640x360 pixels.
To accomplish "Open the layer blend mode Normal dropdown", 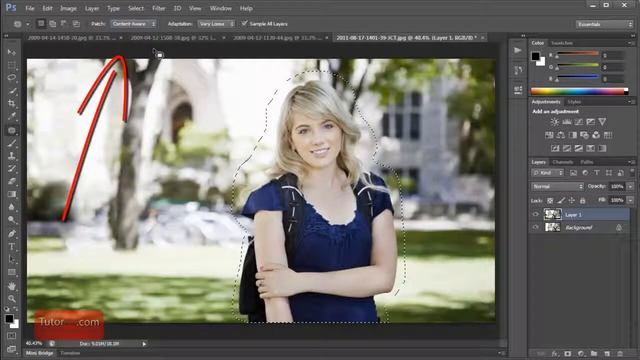I will point(558,186).
